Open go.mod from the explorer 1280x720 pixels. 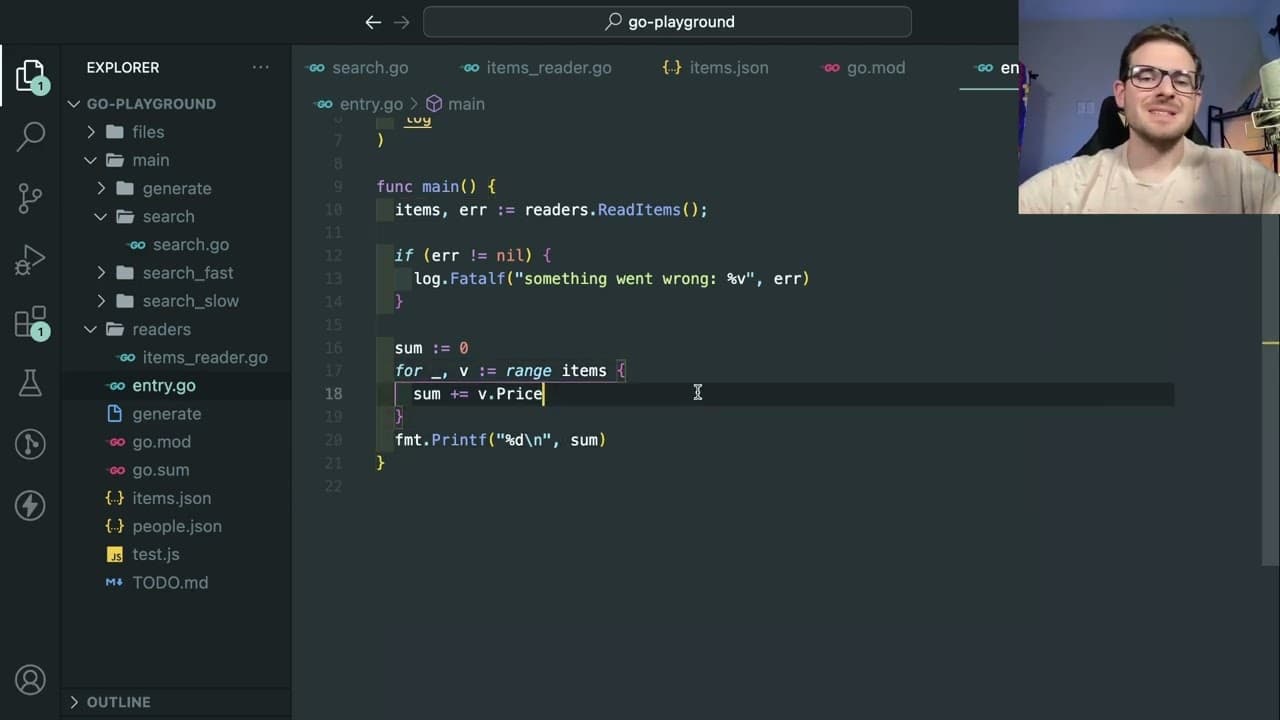161,442
